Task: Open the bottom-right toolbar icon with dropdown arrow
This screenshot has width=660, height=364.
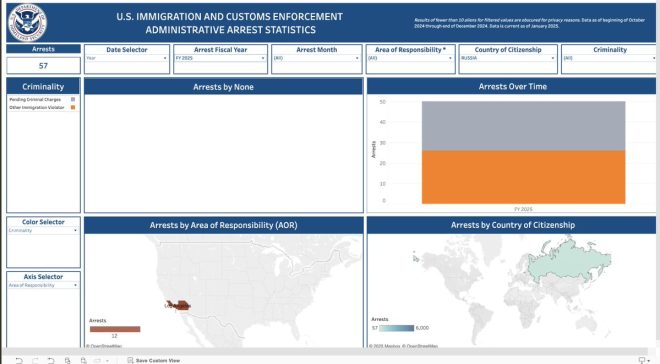Action: coord(644,360)
